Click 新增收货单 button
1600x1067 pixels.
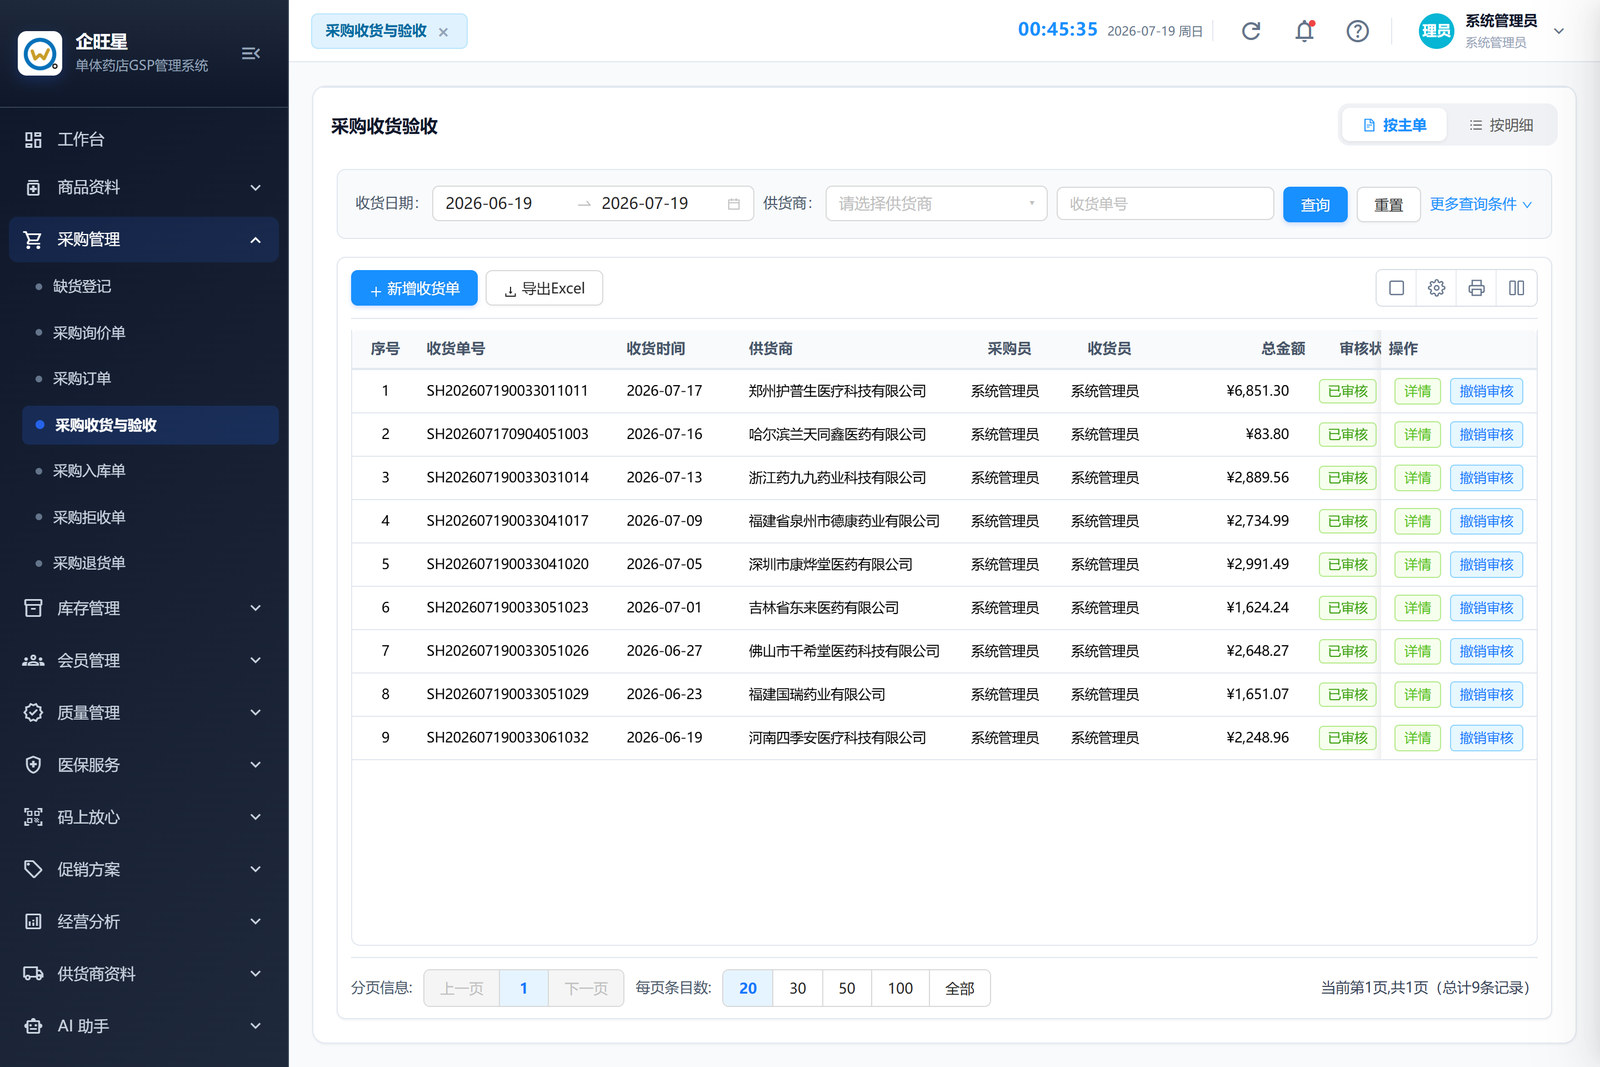coord(414,288)
